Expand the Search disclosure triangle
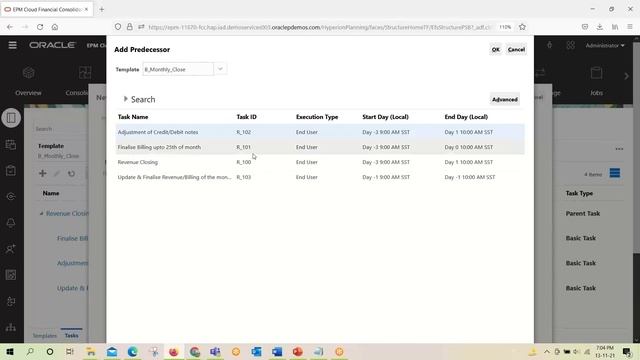Viewport: 640px width, 360px height. (126, 99)
